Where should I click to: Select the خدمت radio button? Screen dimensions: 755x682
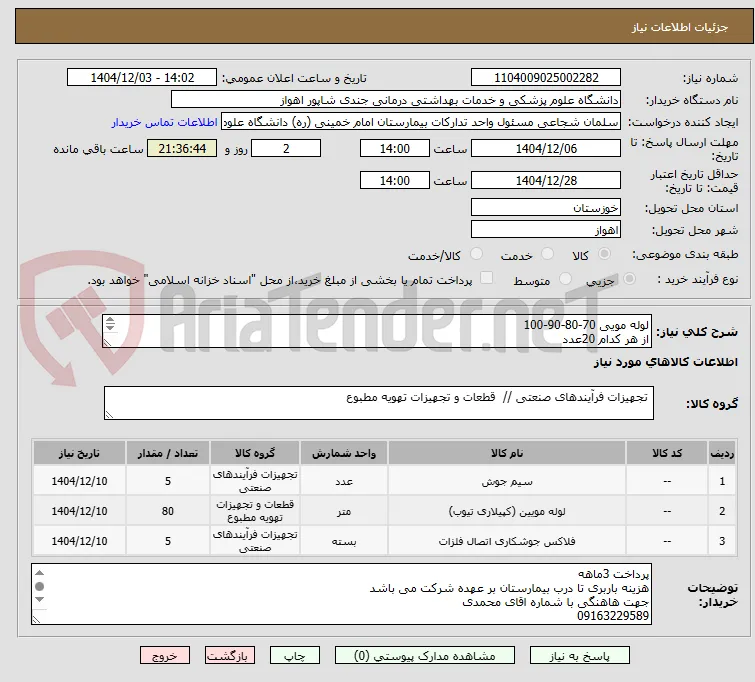click(x=547, y=254)
